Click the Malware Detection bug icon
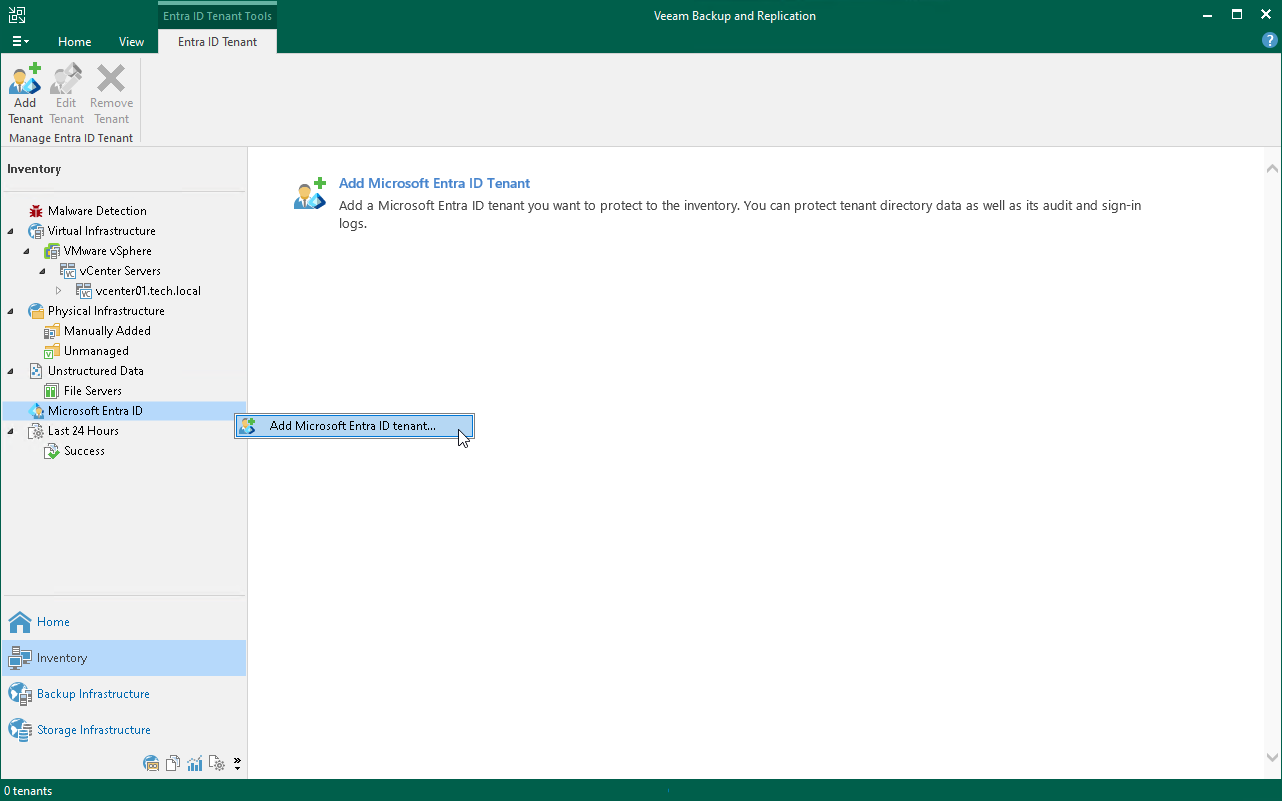Image resolution: width=1282 pixels, height=801 pixels. pyautogui.click(x=36, y=211)
